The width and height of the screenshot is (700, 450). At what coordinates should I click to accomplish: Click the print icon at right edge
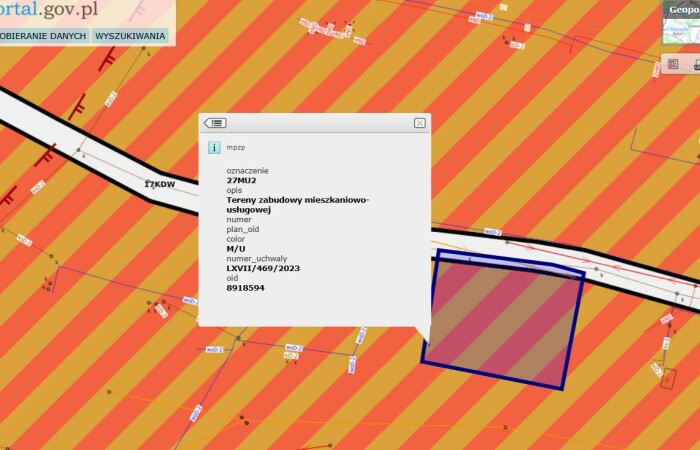click(x=695, y=64)
